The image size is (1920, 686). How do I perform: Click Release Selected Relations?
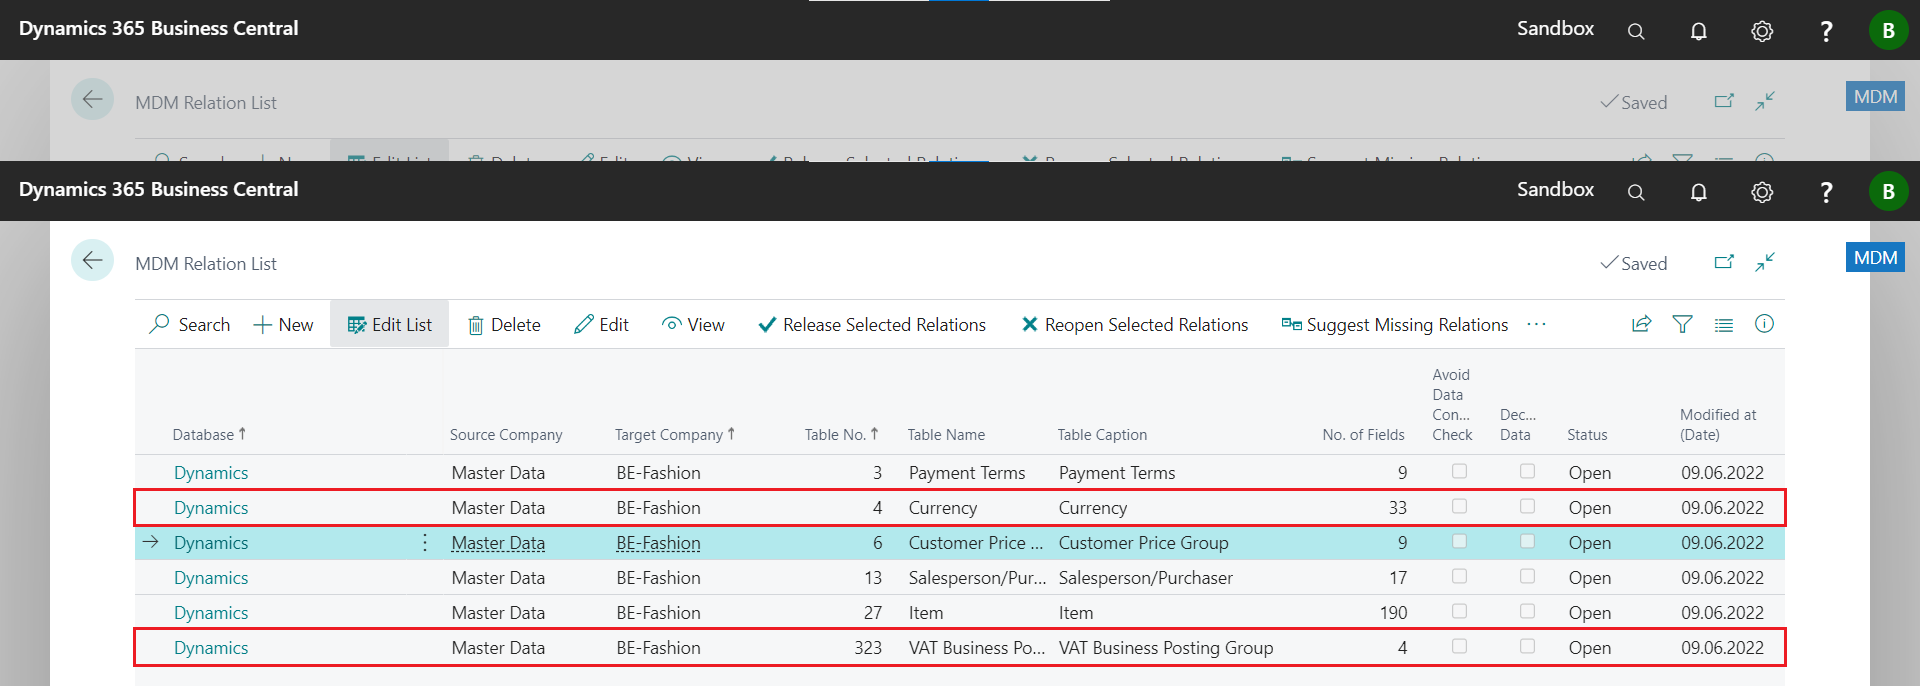pyautogui.click(x=872, y=325)
